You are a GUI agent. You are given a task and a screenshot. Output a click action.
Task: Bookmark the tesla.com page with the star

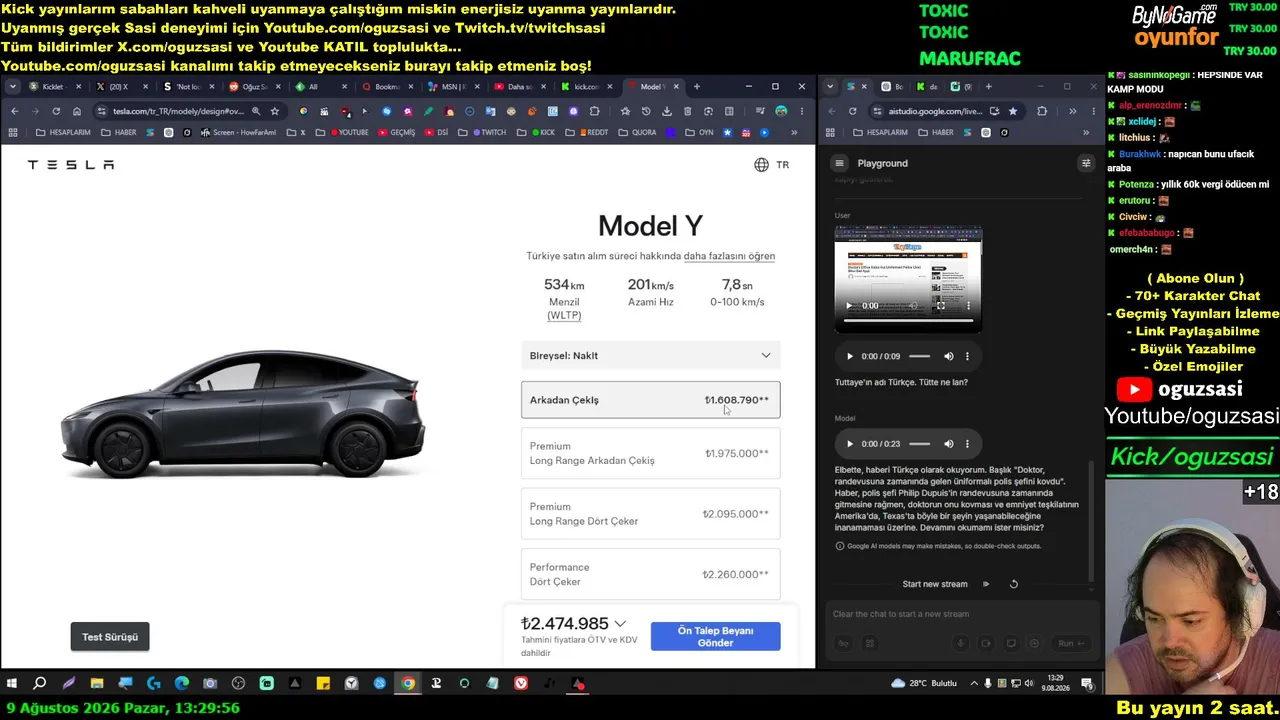274,111
